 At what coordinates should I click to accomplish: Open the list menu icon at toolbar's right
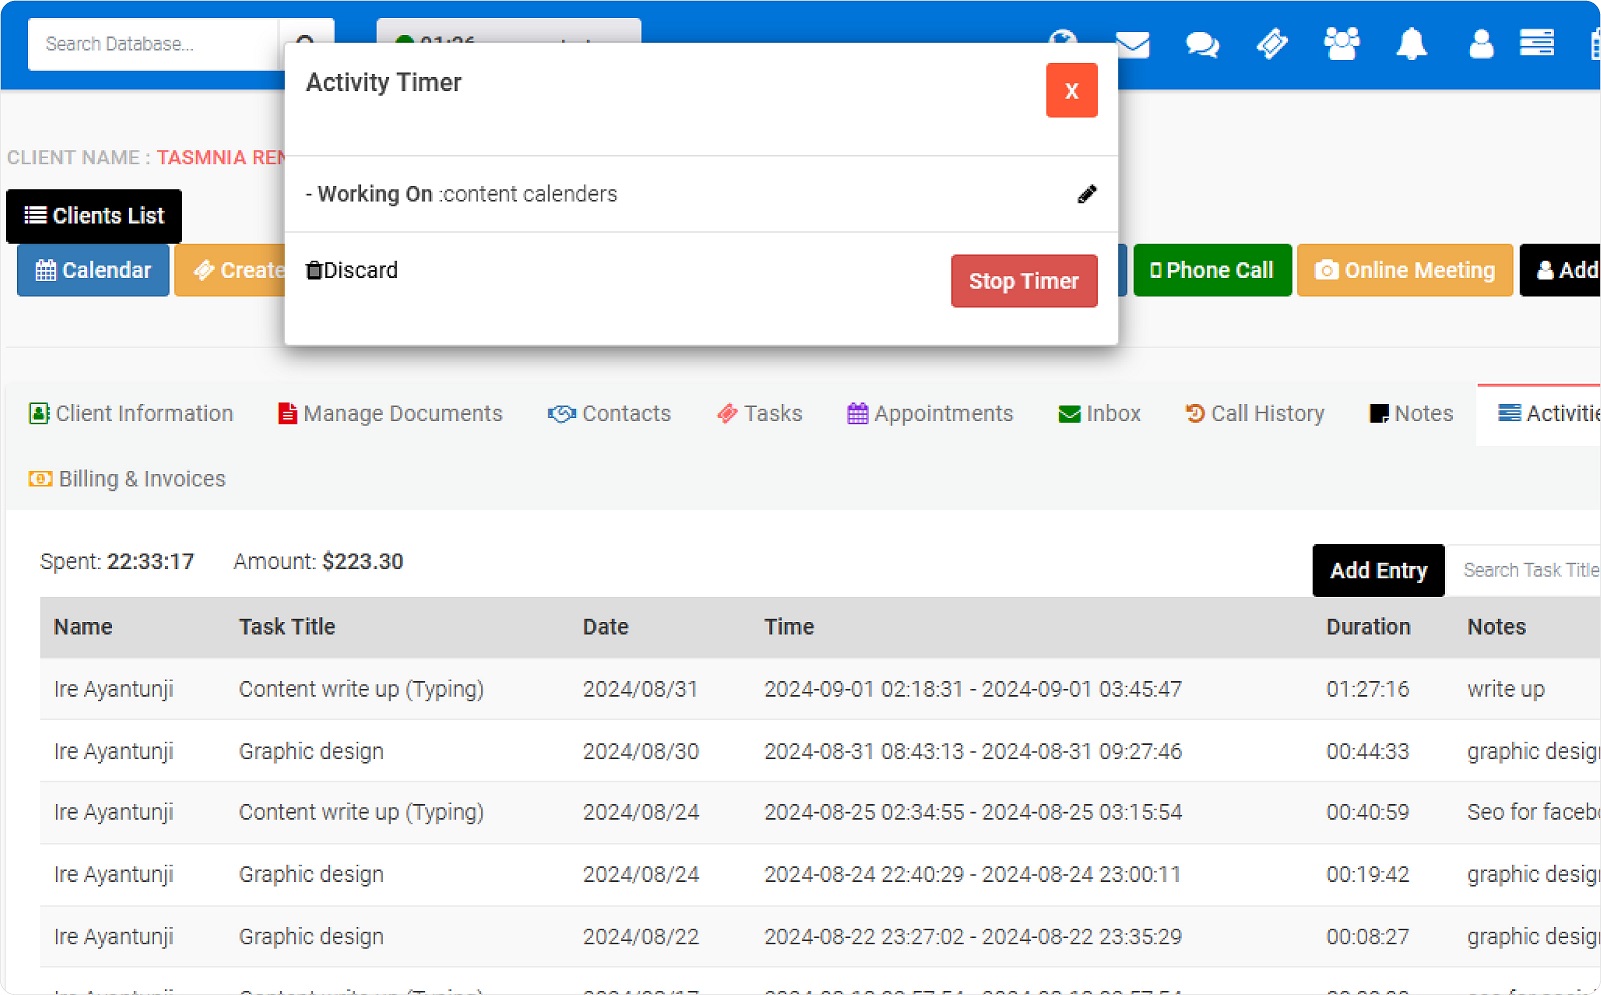pyautogui.click(x=1537, y=44)
